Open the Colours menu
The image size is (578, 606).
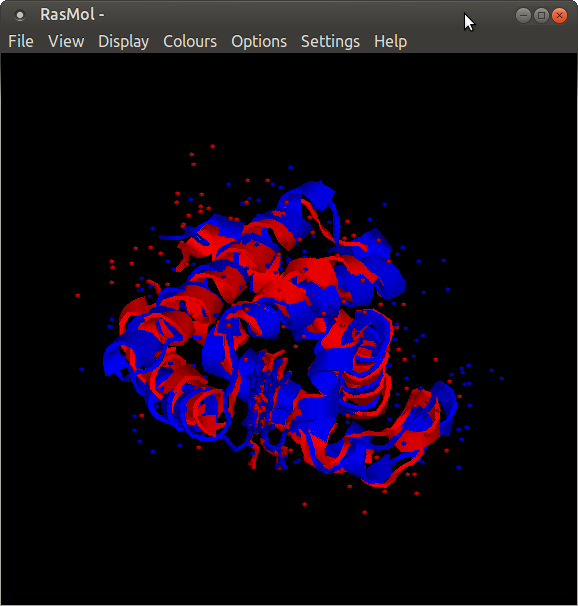(190, 41)
